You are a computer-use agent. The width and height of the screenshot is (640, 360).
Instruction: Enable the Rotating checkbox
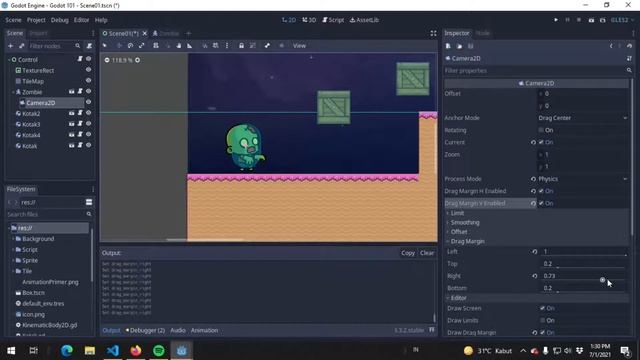coord(541,130)
